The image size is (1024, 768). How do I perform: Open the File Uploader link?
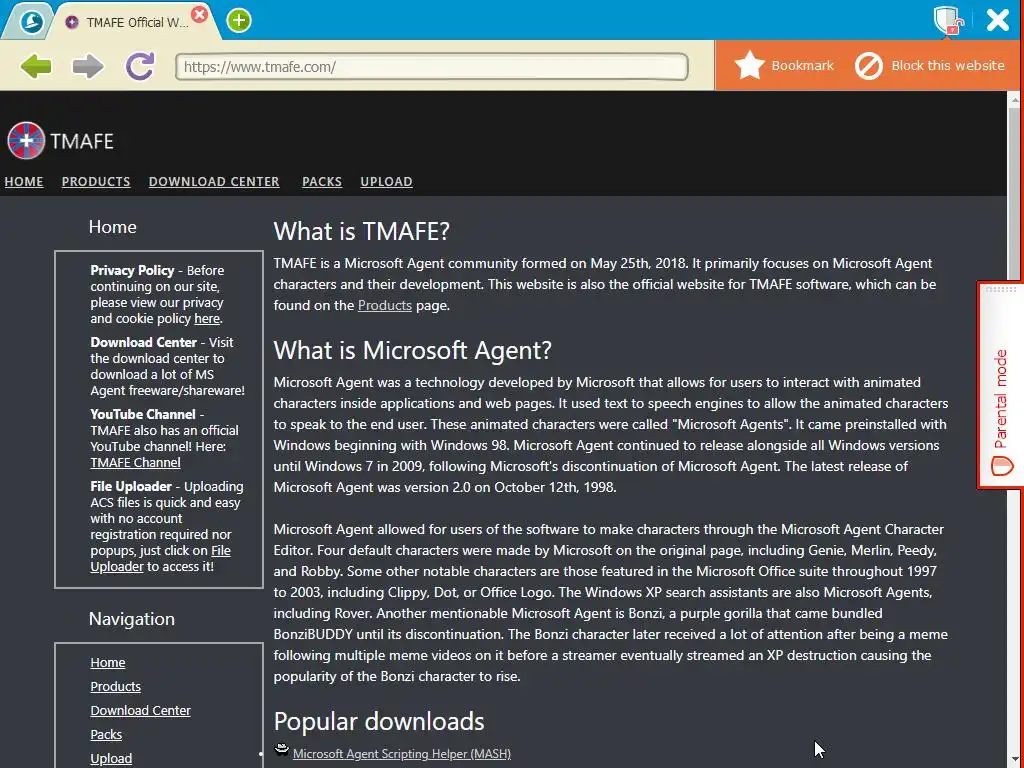pos(161,558)
